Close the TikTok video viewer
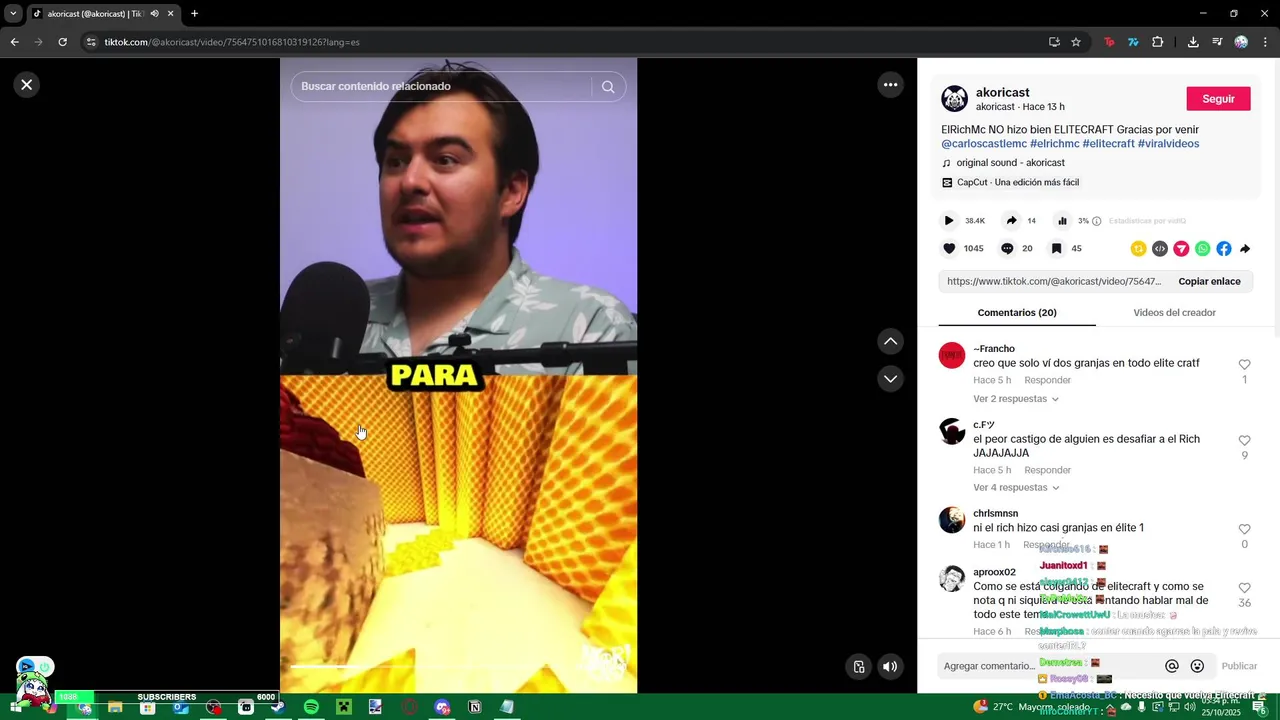This screenshot has width=1280, height=720. coord(27,85)
